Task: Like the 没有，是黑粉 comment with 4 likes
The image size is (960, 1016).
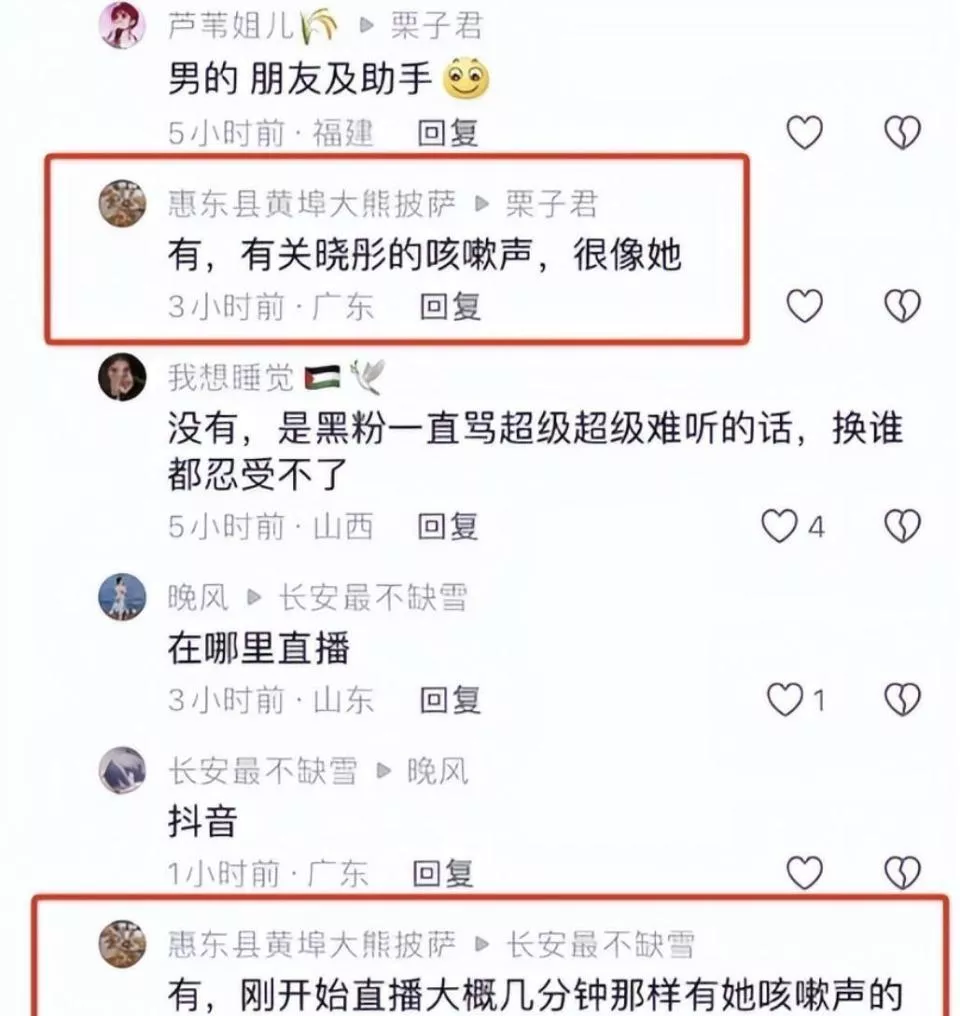Action: click(779, 525)
